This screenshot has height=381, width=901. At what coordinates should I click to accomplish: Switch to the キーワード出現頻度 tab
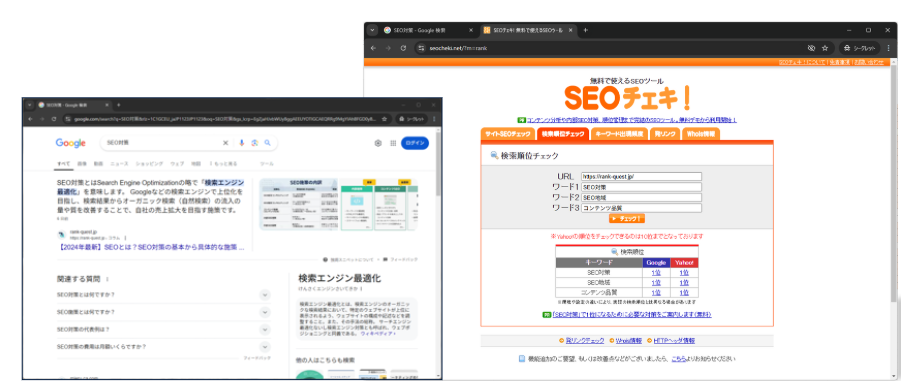(619, 133)
